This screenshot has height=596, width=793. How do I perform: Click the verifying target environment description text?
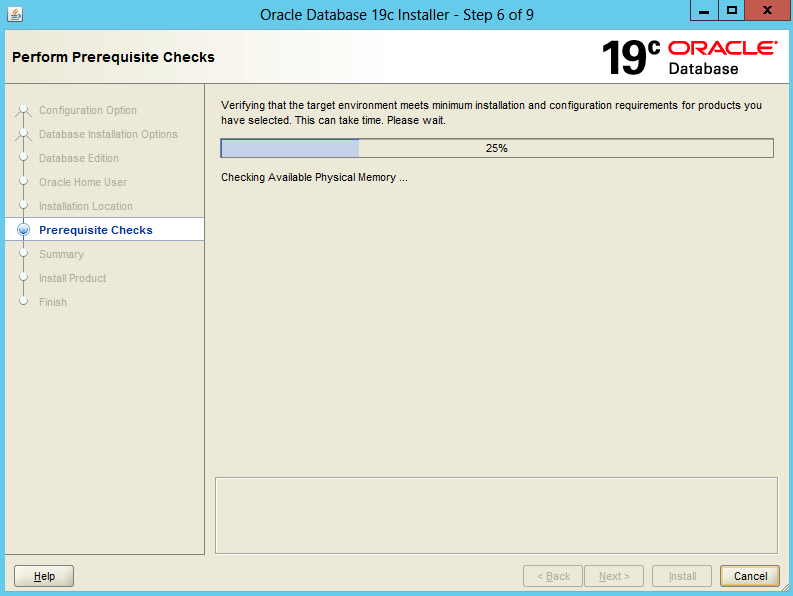[491, 113]
